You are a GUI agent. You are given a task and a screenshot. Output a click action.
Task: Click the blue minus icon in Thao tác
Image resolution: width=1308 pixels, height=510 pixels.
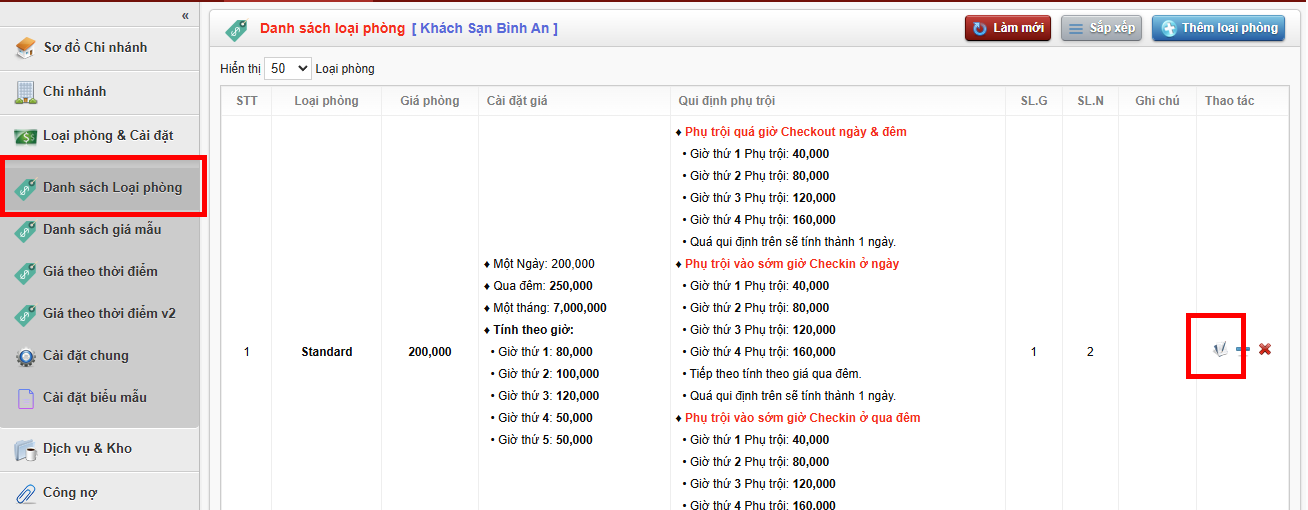pyautogui.click(x=1243, y=349)
